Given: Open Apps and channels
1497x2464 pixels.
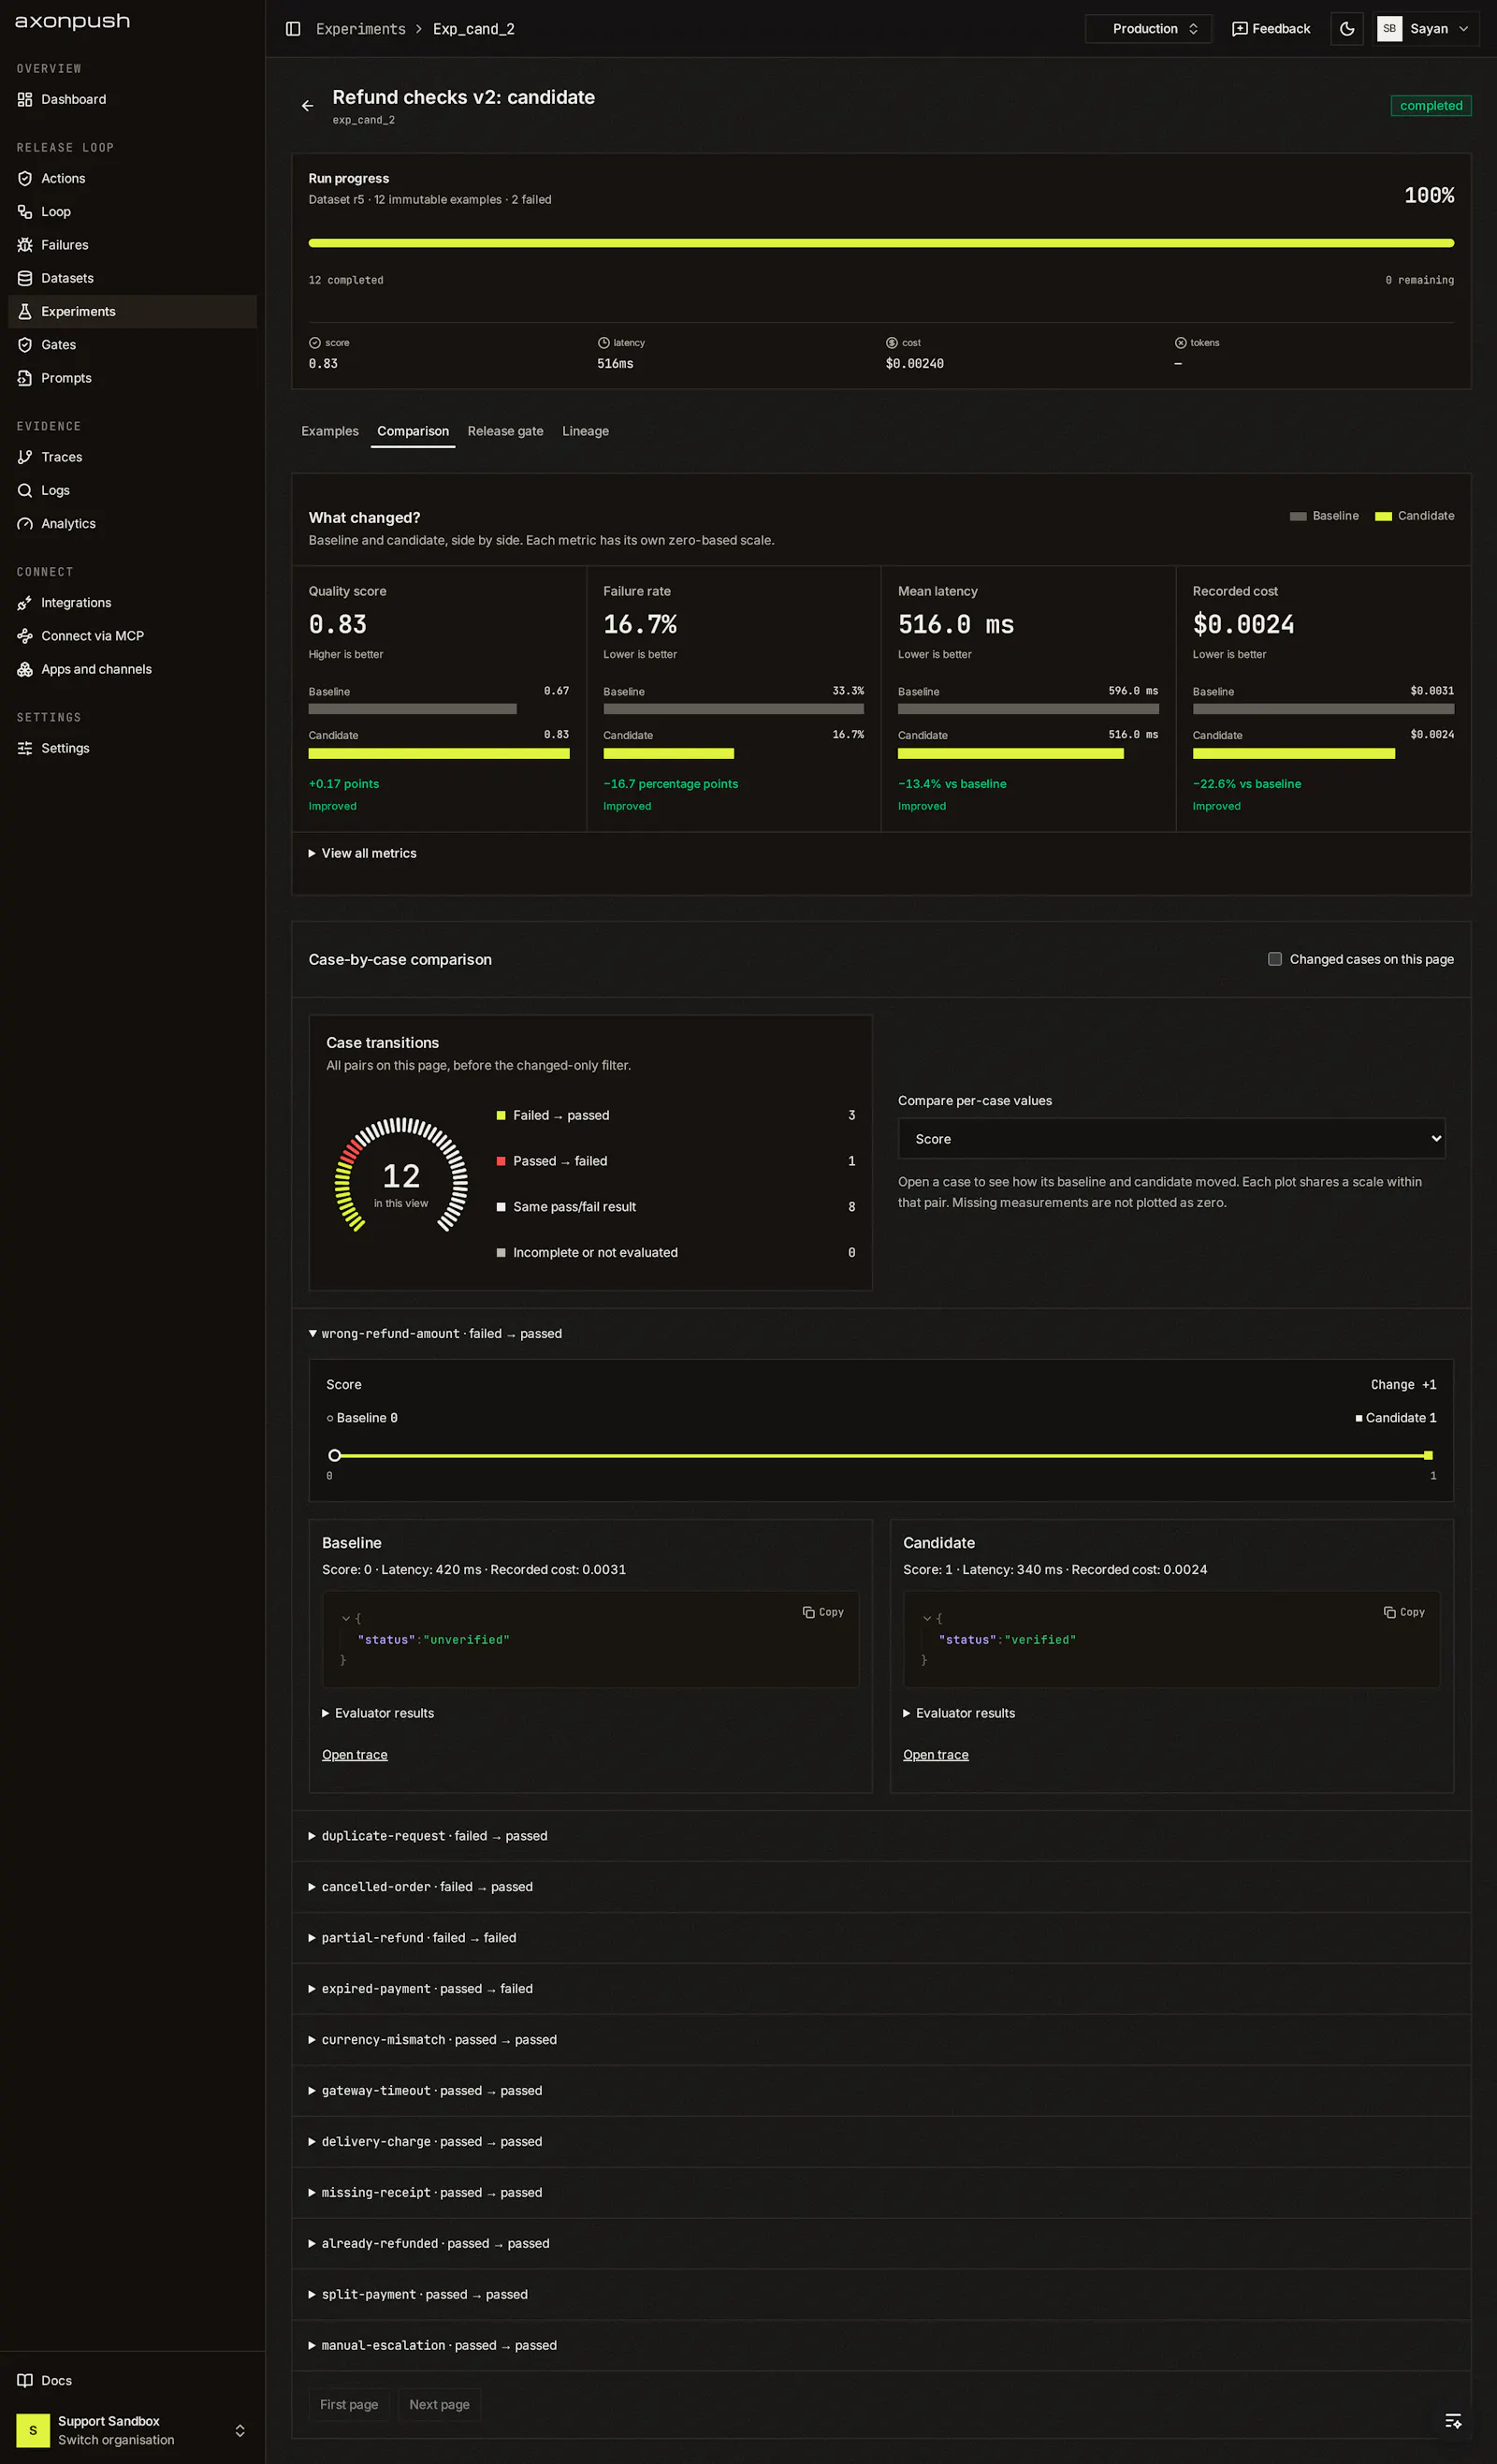Looking at the screenshot, I should [x=132, y=669].
